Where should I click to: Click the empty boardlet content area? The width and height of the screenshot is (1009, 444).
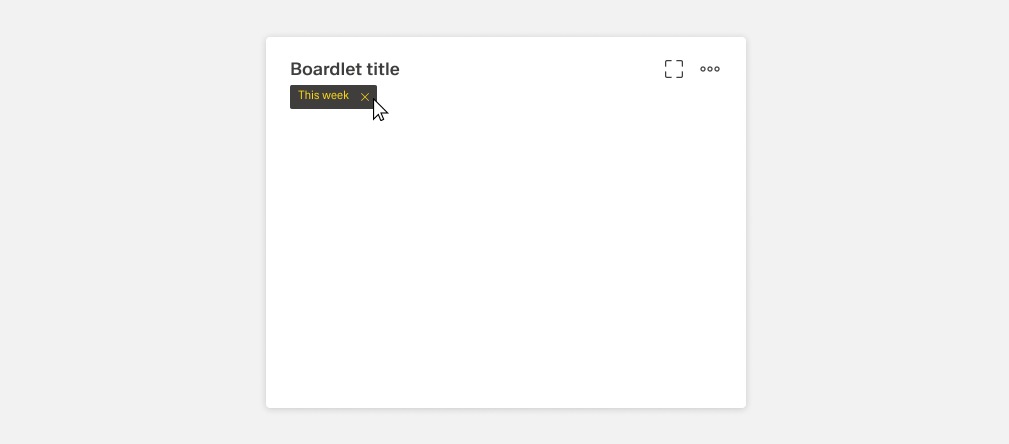505,260
